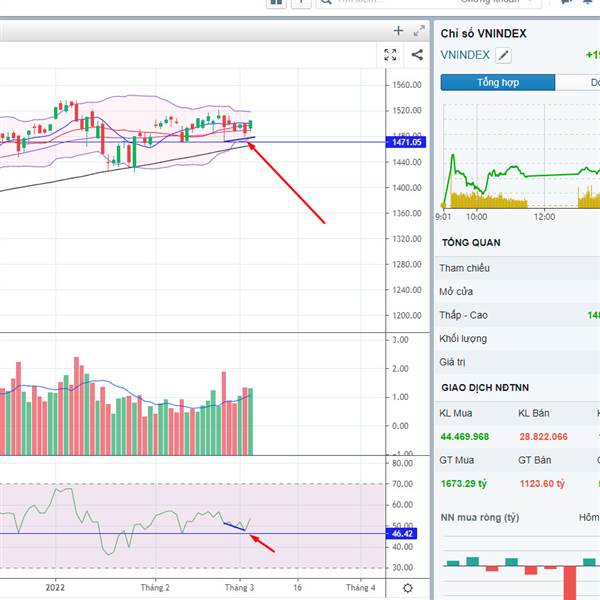Switch to the Tổng hợp tab
This screenshot has width=600, height=600.
tap(498, 82)
